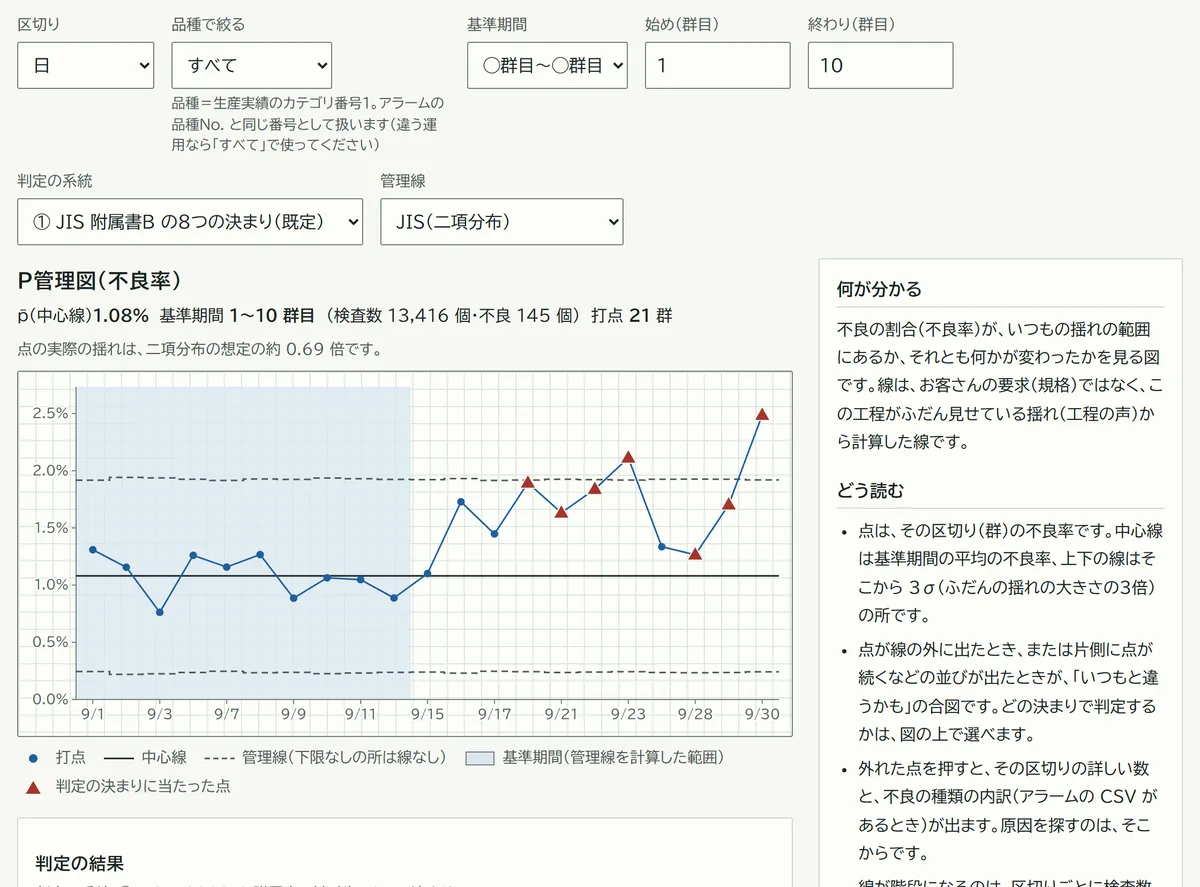This screenshot has width=1200, height=887.
Task: Click the 管理線 dashed line legend marker
Action: coord(218,758)
